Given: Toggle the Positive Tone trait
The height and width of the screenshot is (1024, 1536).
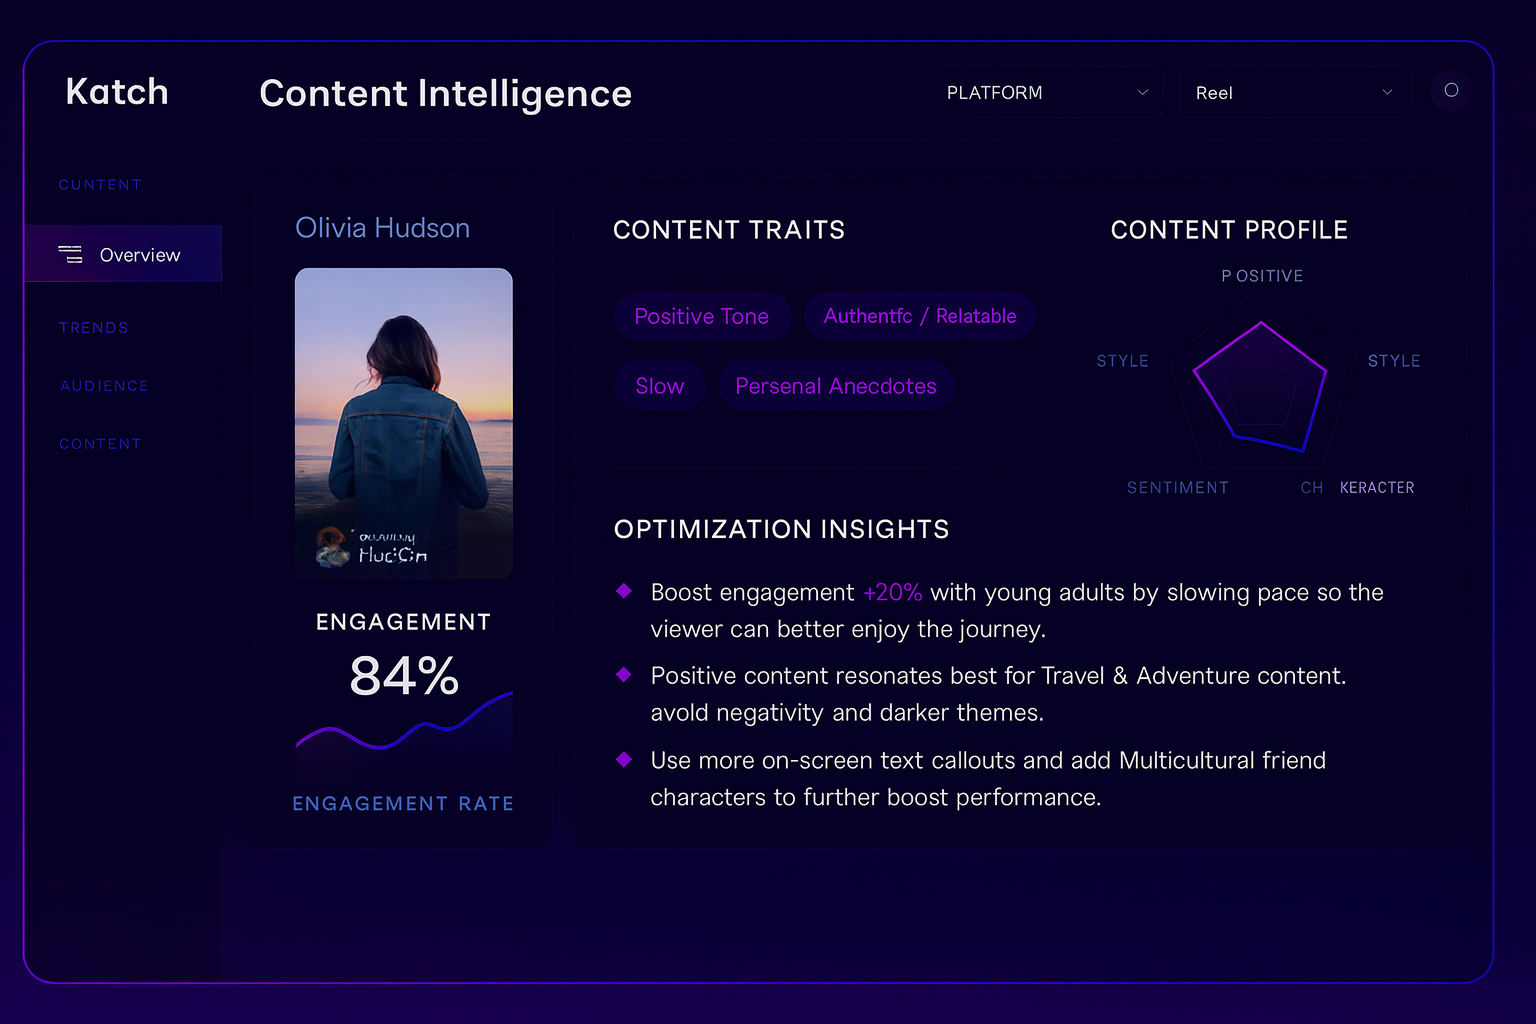Looking at the screenshot, I should tap(702, 316).
